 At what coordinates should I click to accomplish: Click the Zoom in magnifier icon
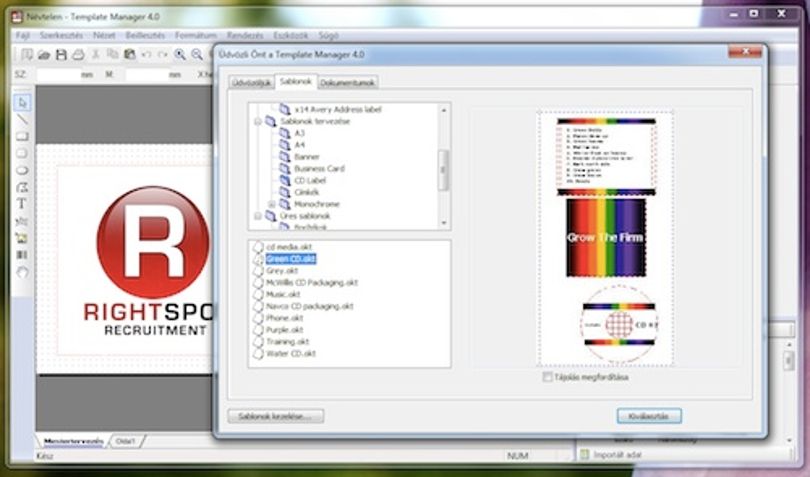click(180, 54)
